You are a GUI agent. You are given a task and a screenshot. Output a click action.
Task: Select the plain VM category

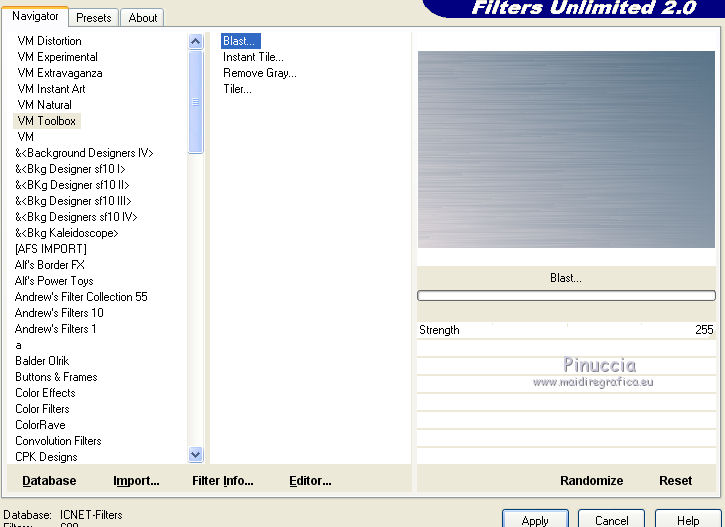click(25, 137)
